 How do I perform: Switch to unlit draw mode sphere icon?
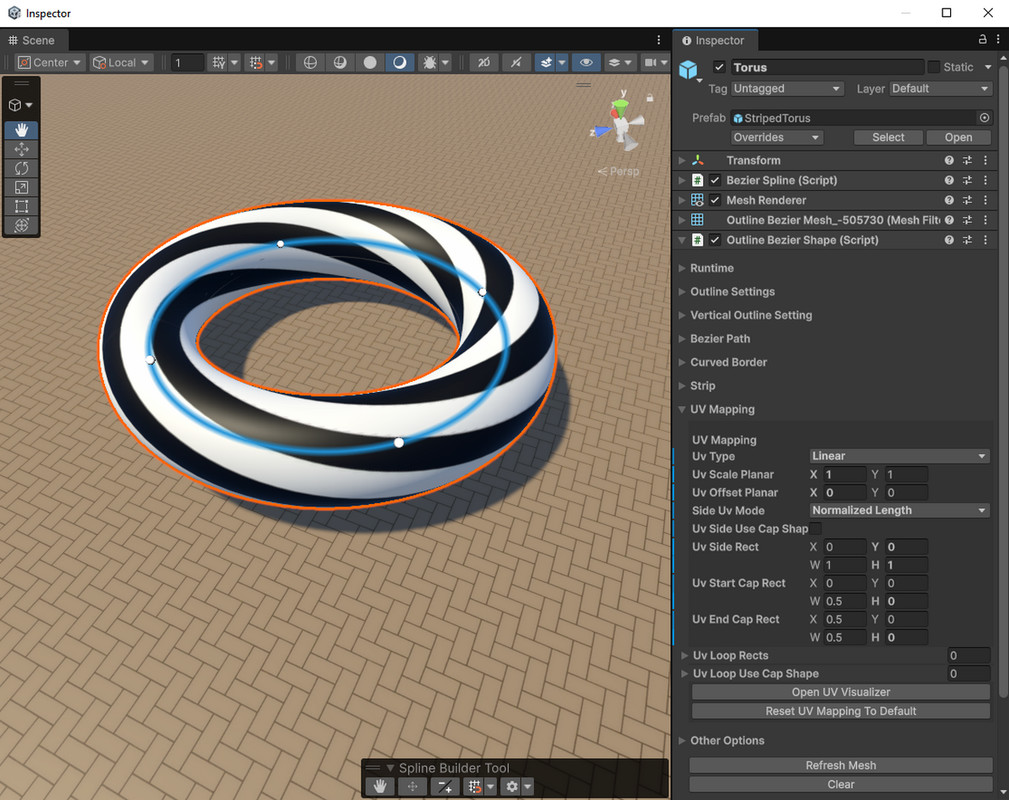tap(370, 62)
